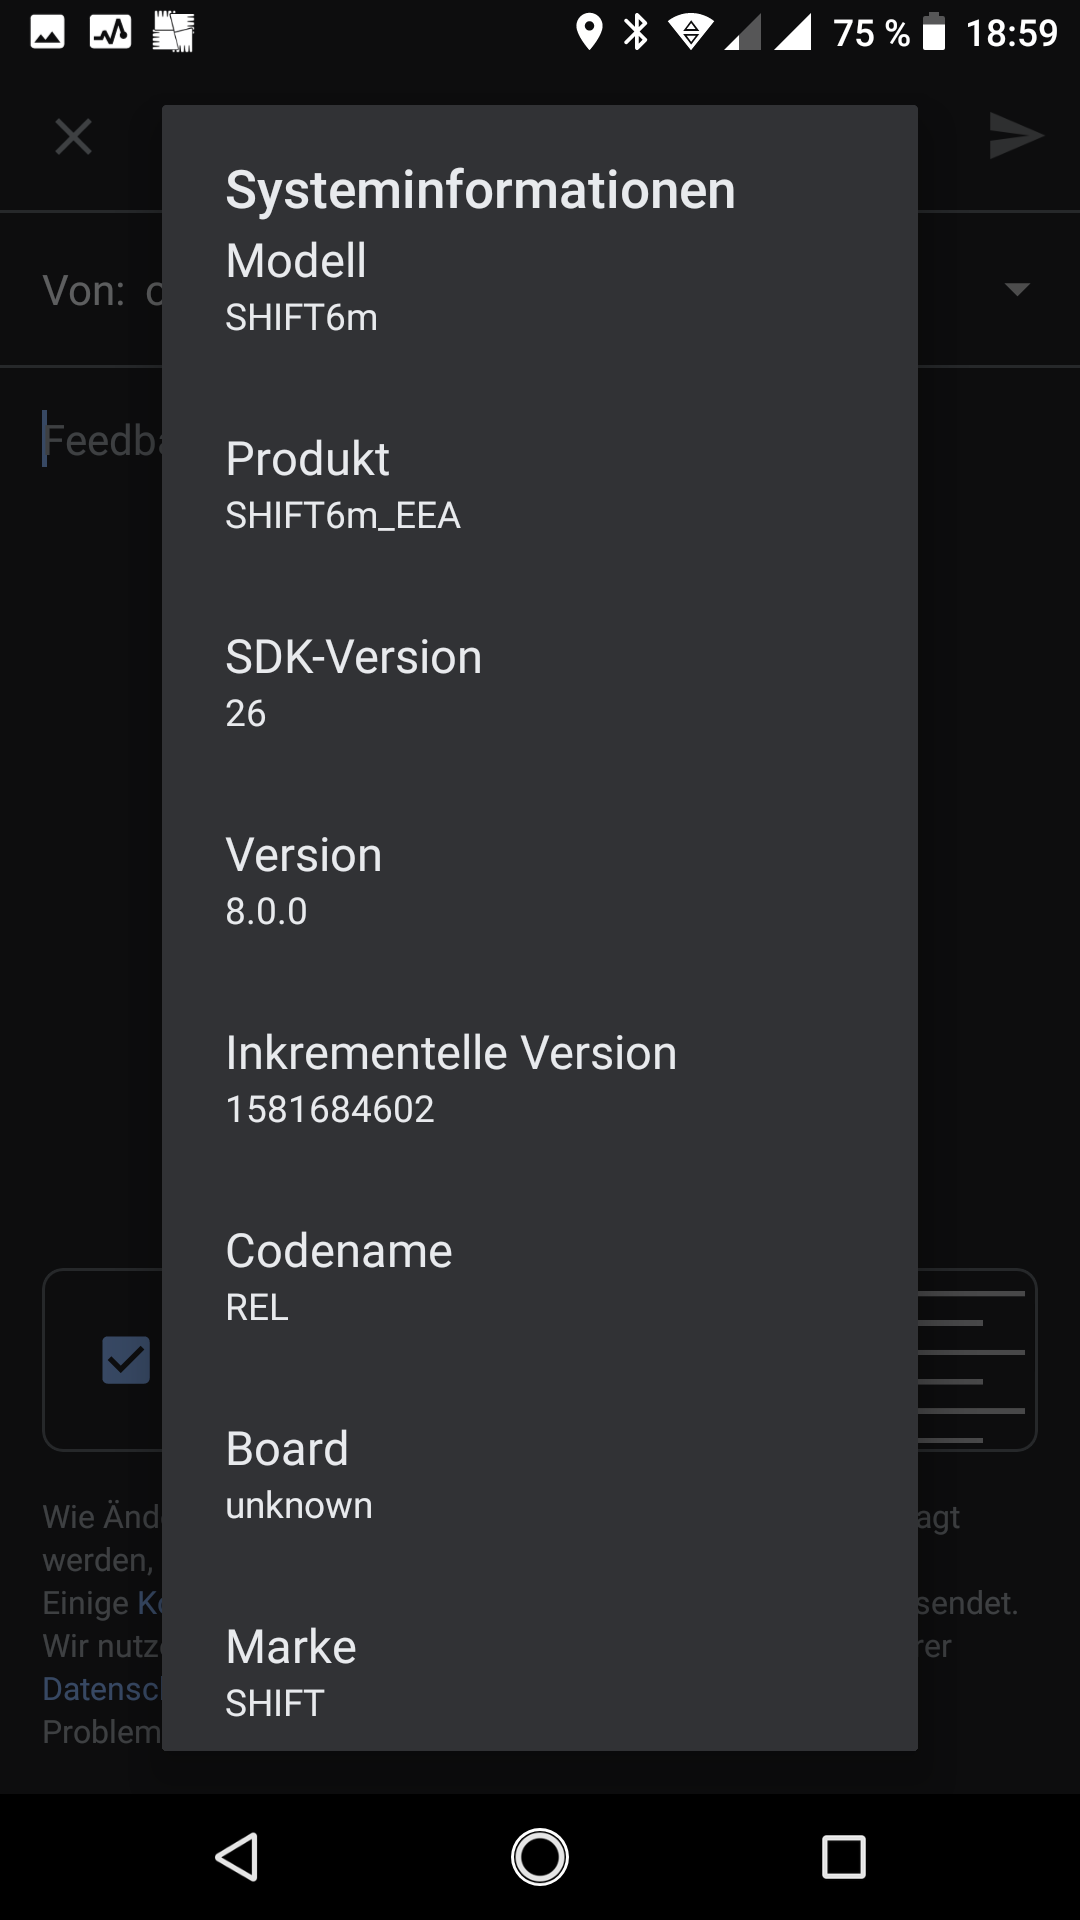1080x1920 pixels.
Task: Select the Version value 8.0.0
Action: [x=266, y=912]
